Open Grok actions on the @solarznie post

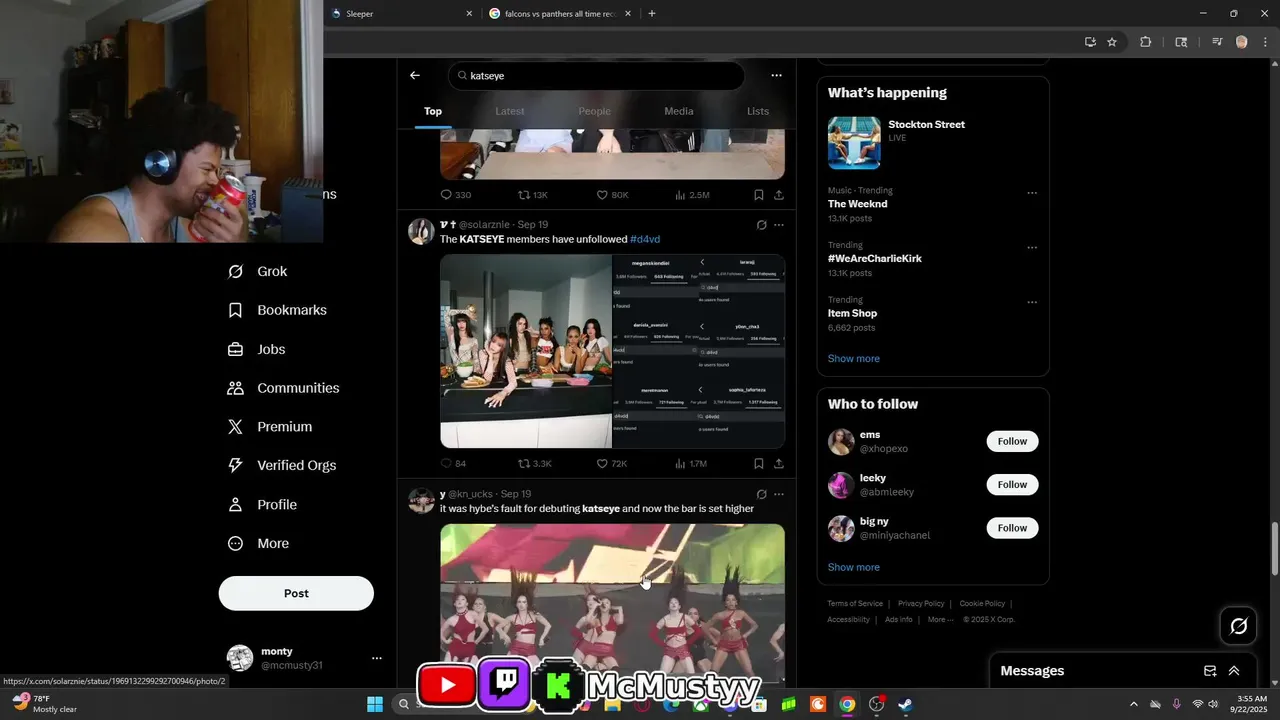(x=761, y=225)
